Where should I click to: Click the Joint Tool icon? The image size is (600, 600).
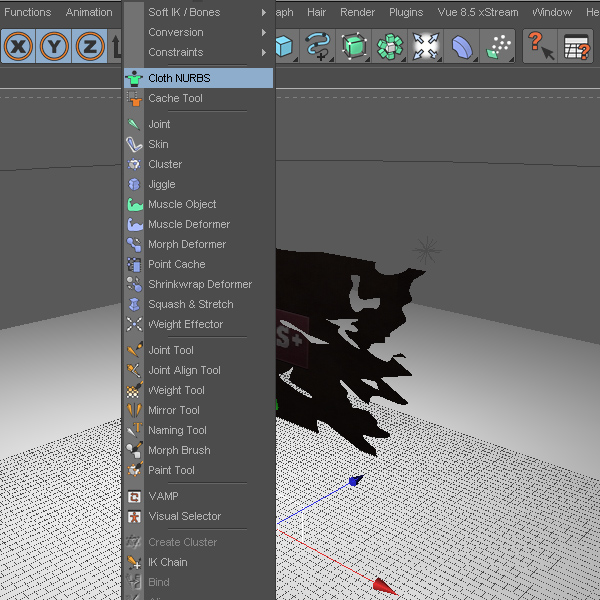[x=135, y=349]
